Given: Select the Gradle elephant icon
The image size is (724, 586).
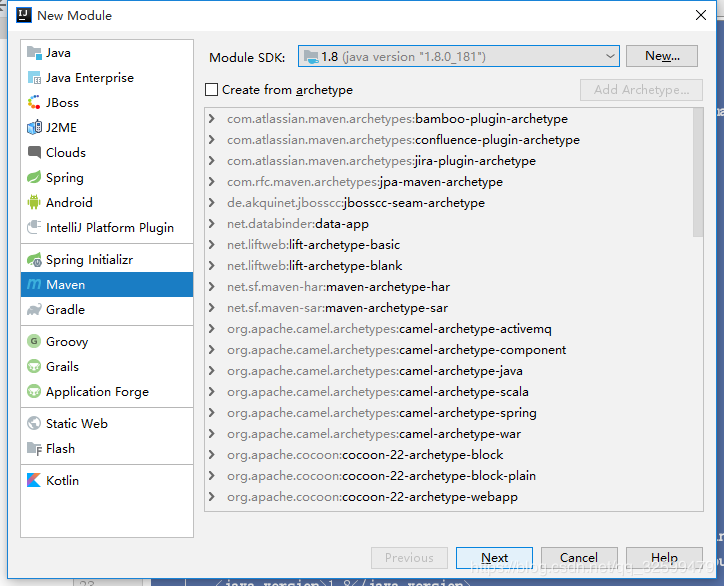Looking at the screenshot, I should (34, 309).
